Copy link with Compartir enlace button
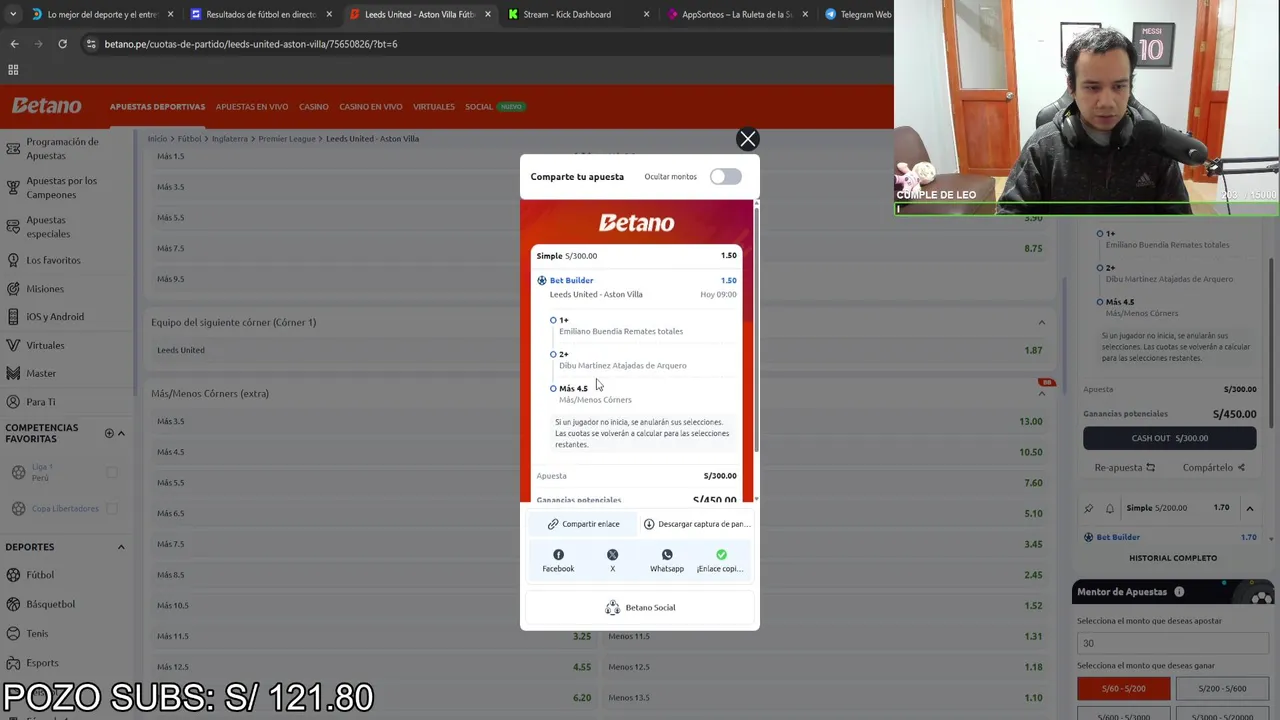1280x720 pixels. click(584, 524)
